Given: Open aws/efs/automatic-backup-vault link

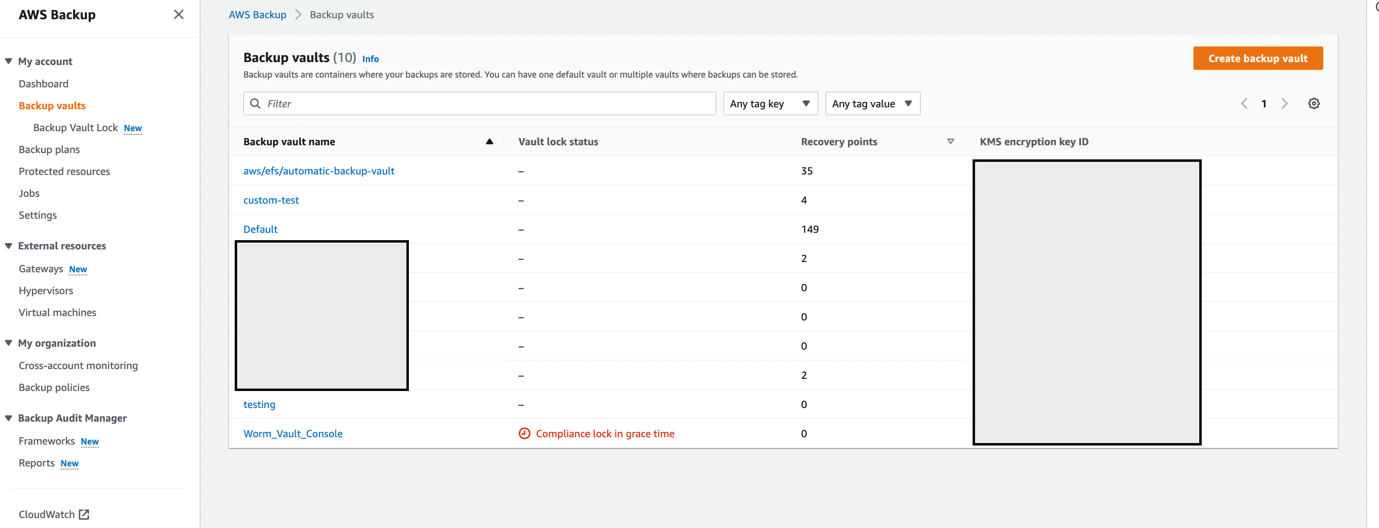Looking at the screenshot, I should point(319,171).
